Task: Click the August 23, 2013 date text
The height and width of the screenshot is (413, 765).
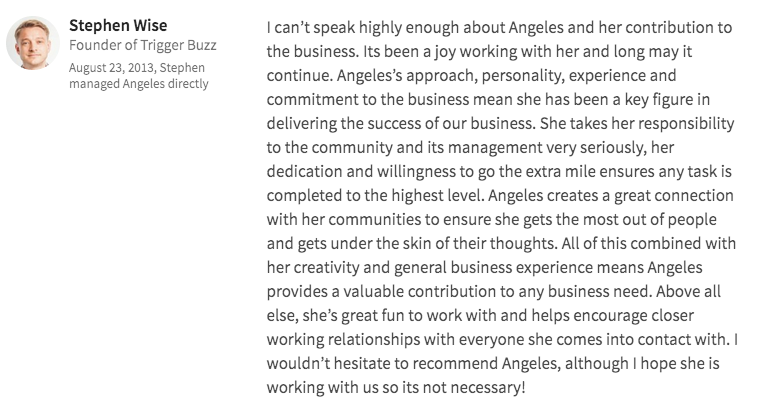Action: [111, 68]
